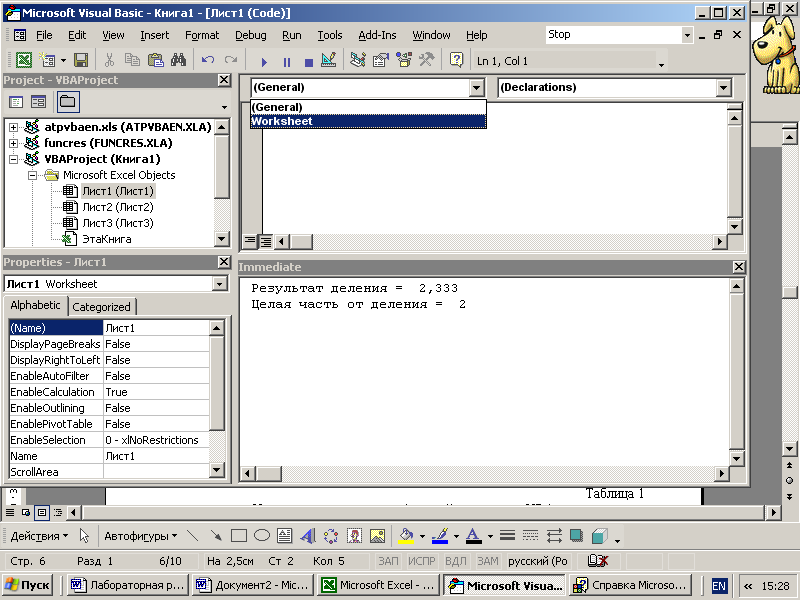Image resolution: width=800 pixels, height=600 pixels.
Task: Switch to Full Module View at code bottom
Action: pyautogui.click(x=265, y=241)
